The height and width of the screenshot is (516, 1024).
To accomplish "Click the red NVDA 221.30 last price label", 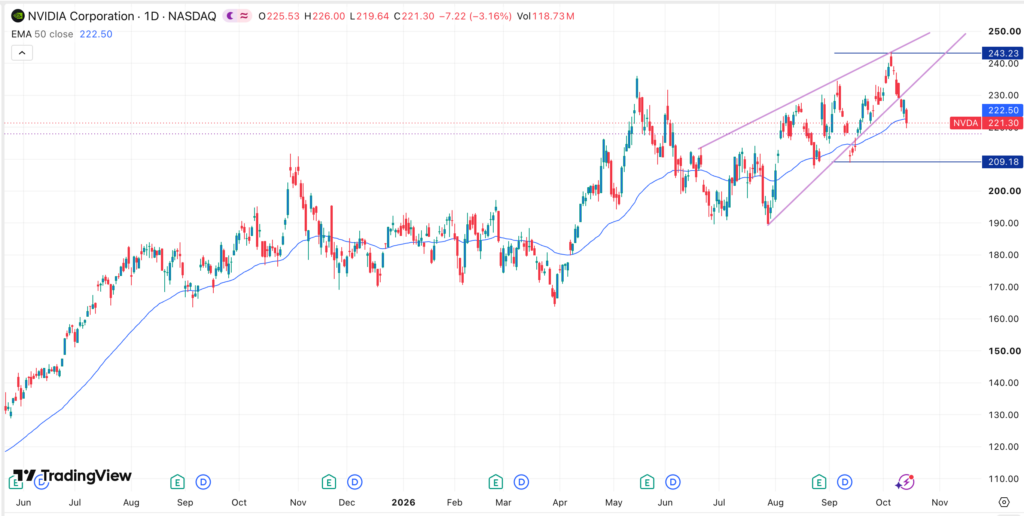I will click(986, 123).
